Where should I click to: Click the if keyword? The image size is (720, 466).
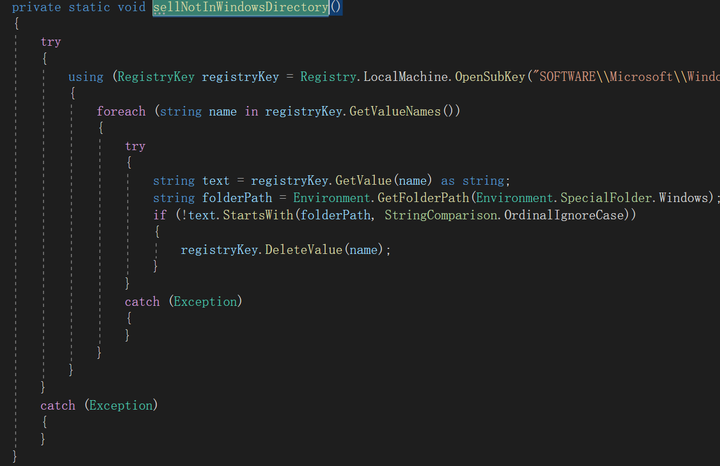tap(160, 215)
